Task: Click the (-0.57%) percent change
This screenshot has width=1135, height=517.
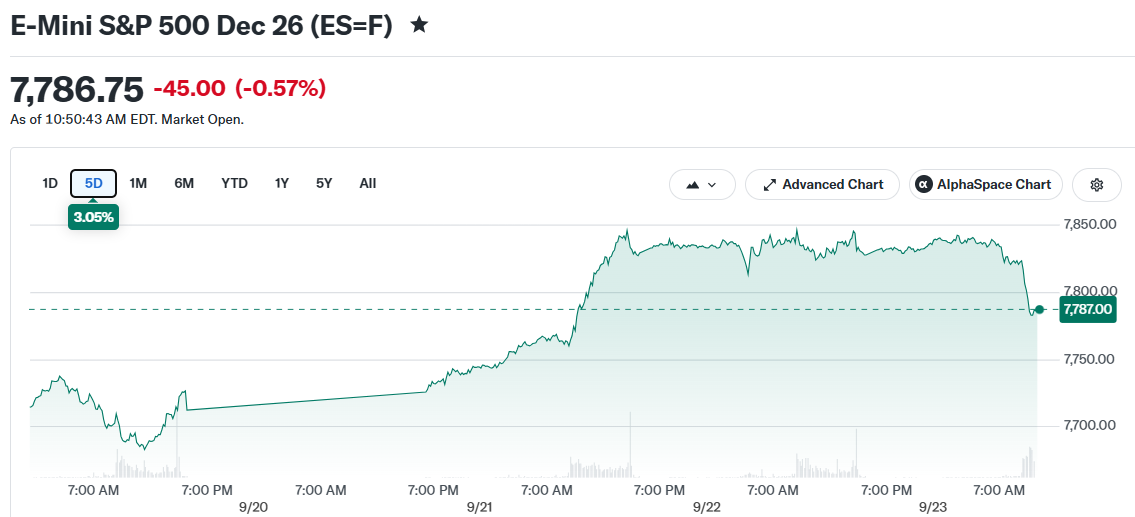Action: click(x=281, y=89)
